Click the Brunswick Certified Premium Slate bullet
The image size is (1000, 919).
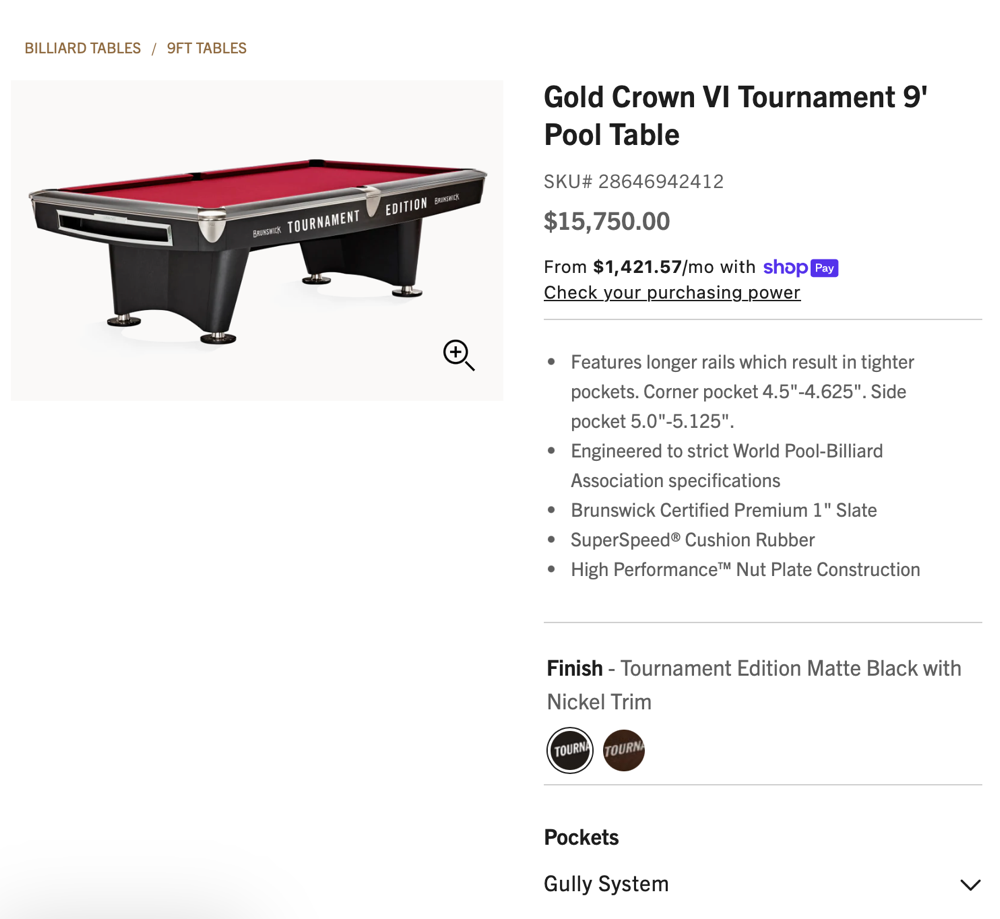tap(723, 510)
